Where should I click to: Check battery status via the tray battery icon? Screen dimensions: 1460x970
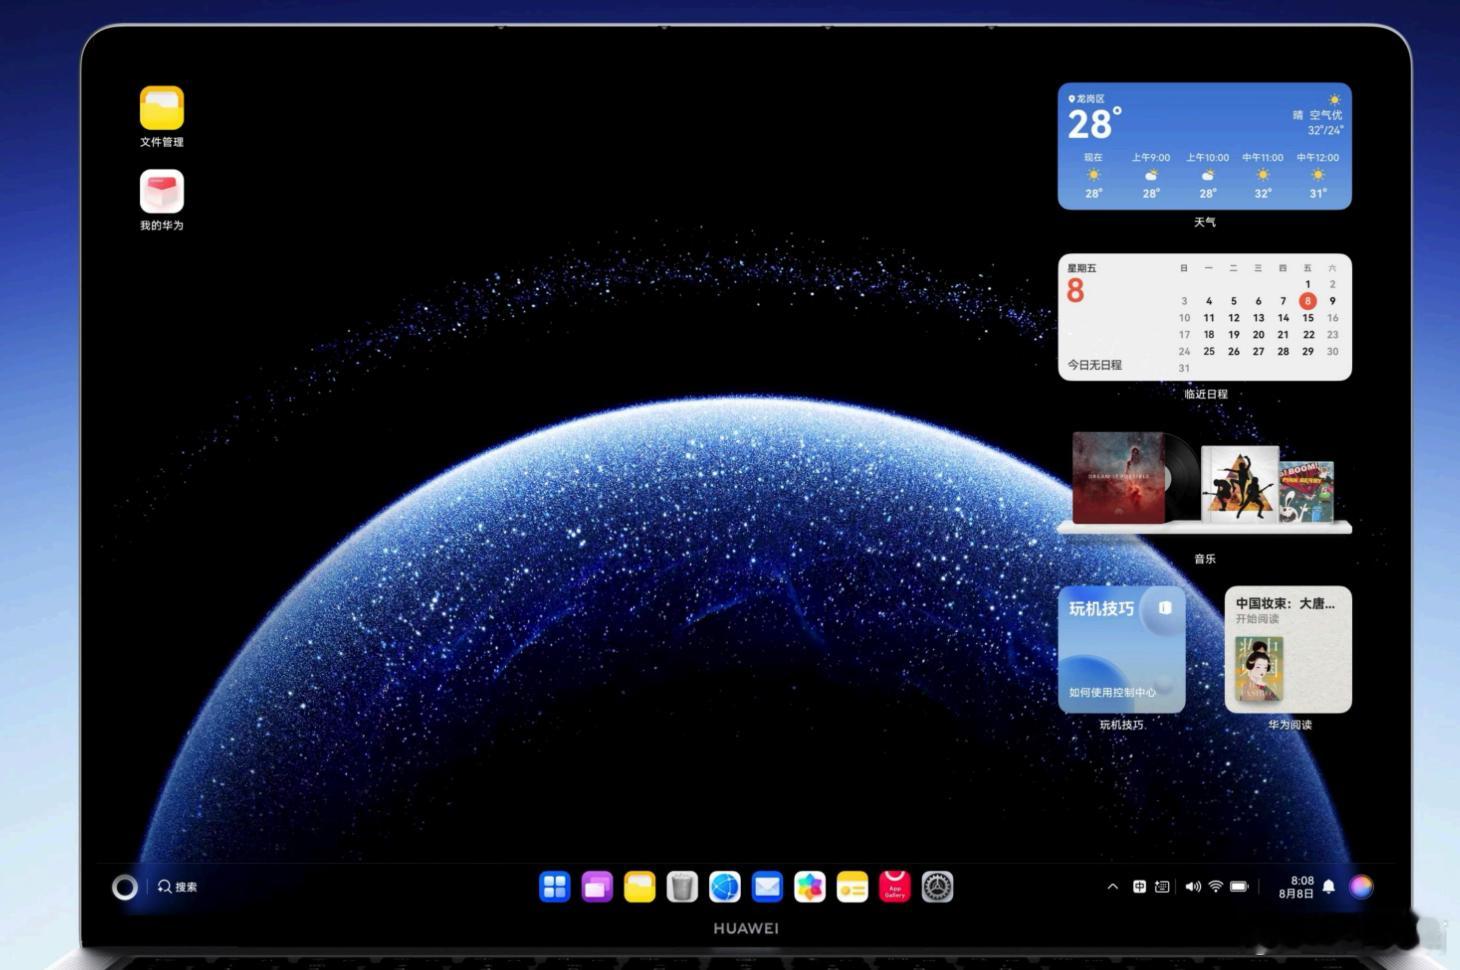(1239, 887)
